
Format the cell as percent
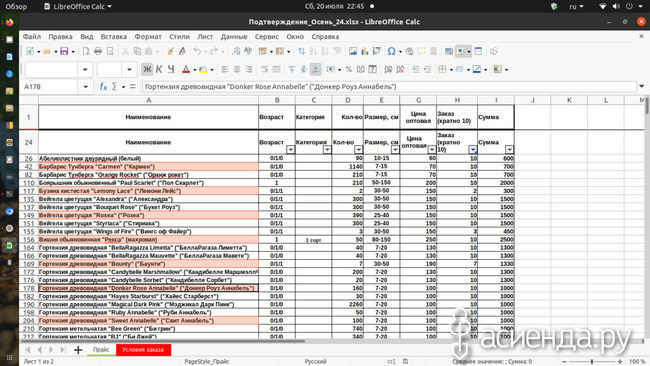point(349,69)
